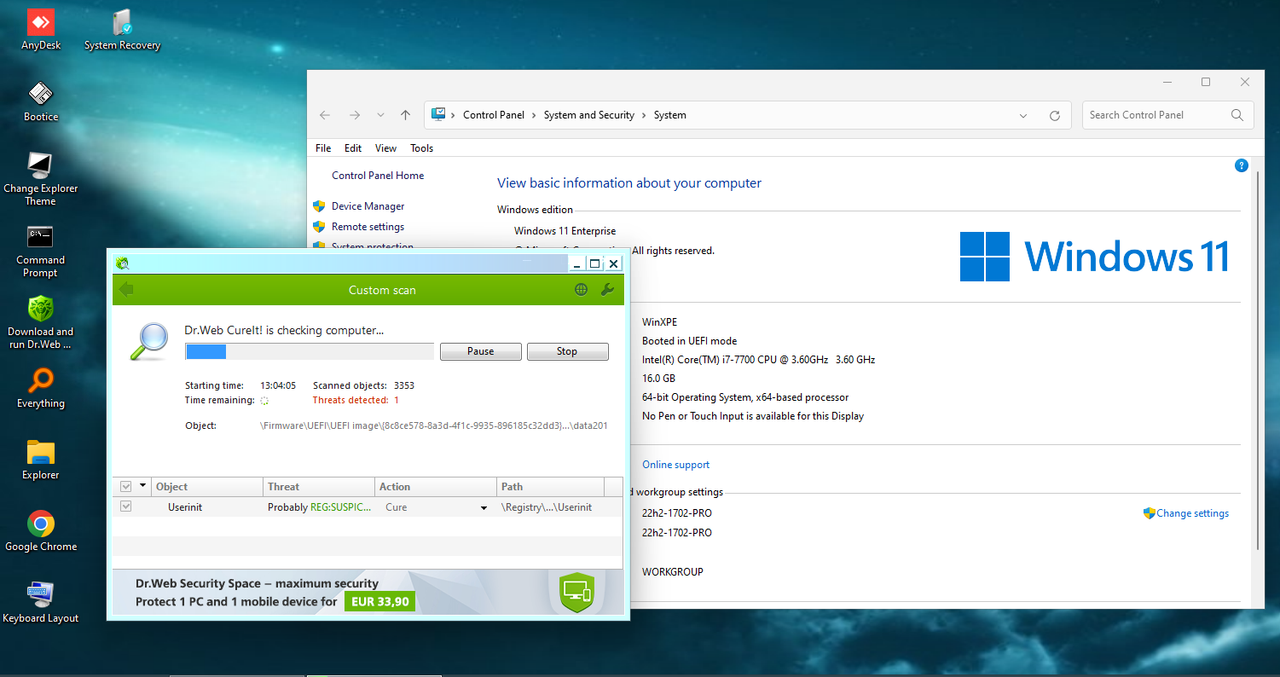The width and height of the screenshot is (1280, 677).
Task: Expand the address bar history dropdown
Action: 1023,115
